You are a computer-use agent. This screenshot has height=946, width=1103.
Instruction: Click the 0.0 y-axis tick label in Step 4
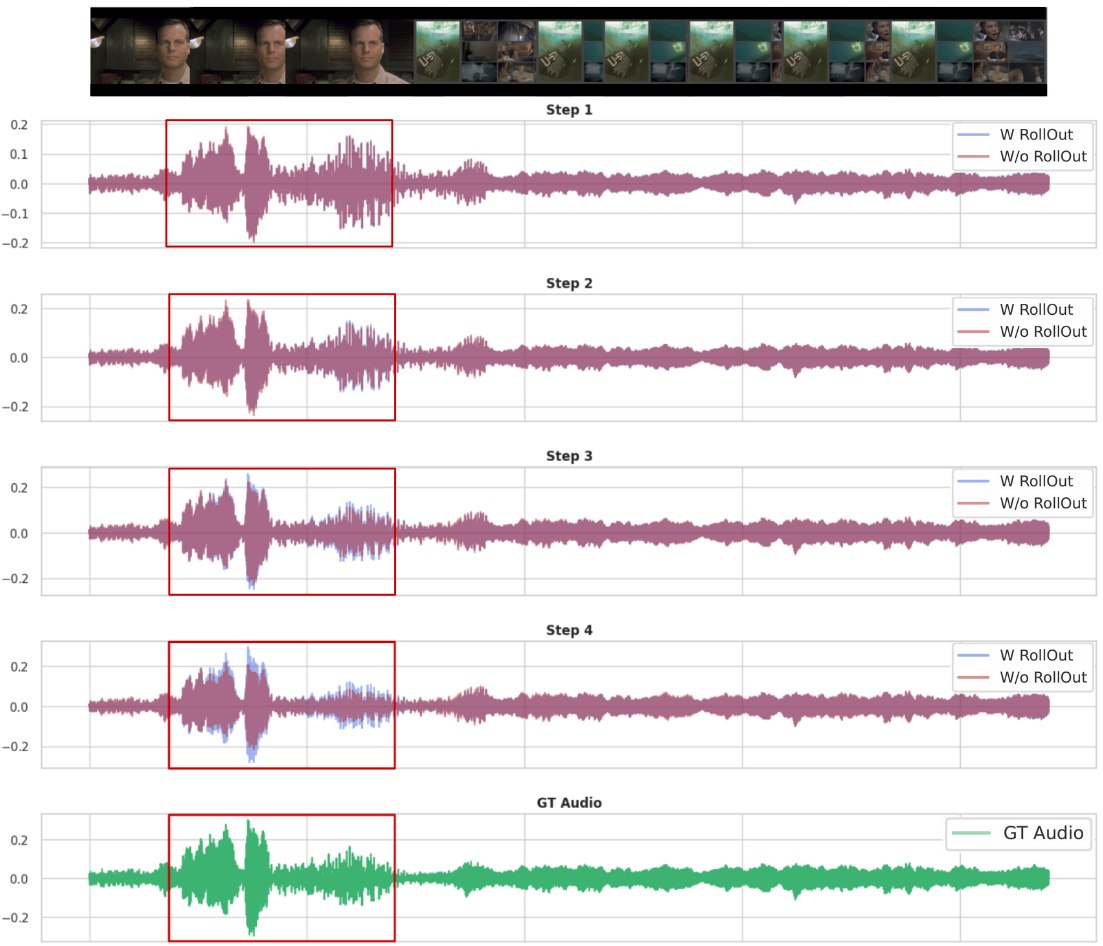point(19,707)
